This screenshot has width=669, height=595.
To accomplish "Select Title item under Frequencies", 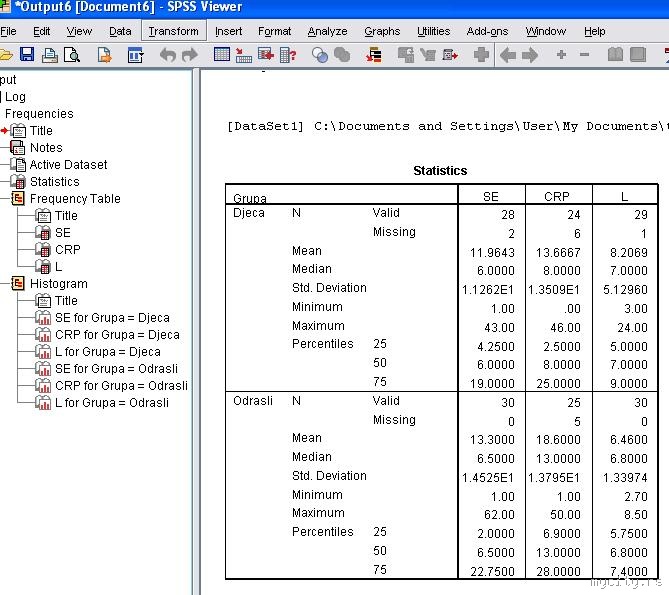I will [x=41, y=131].
